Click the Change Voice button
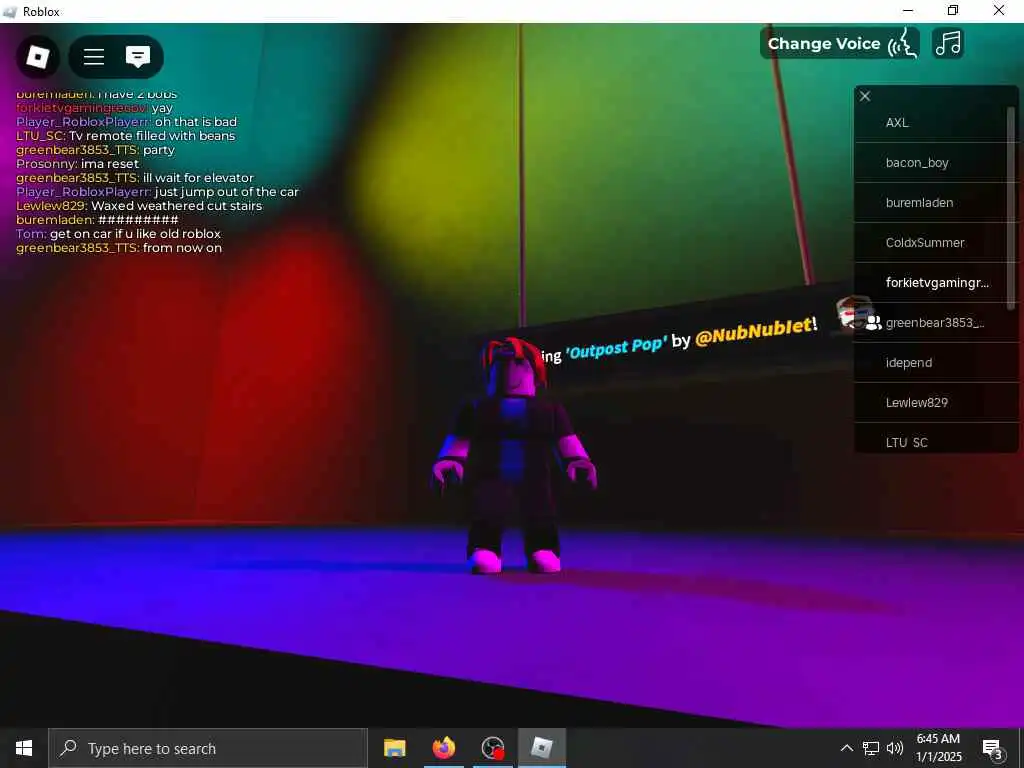Image resolution: width=1024 pixels, height=768 pixels. 840,44
